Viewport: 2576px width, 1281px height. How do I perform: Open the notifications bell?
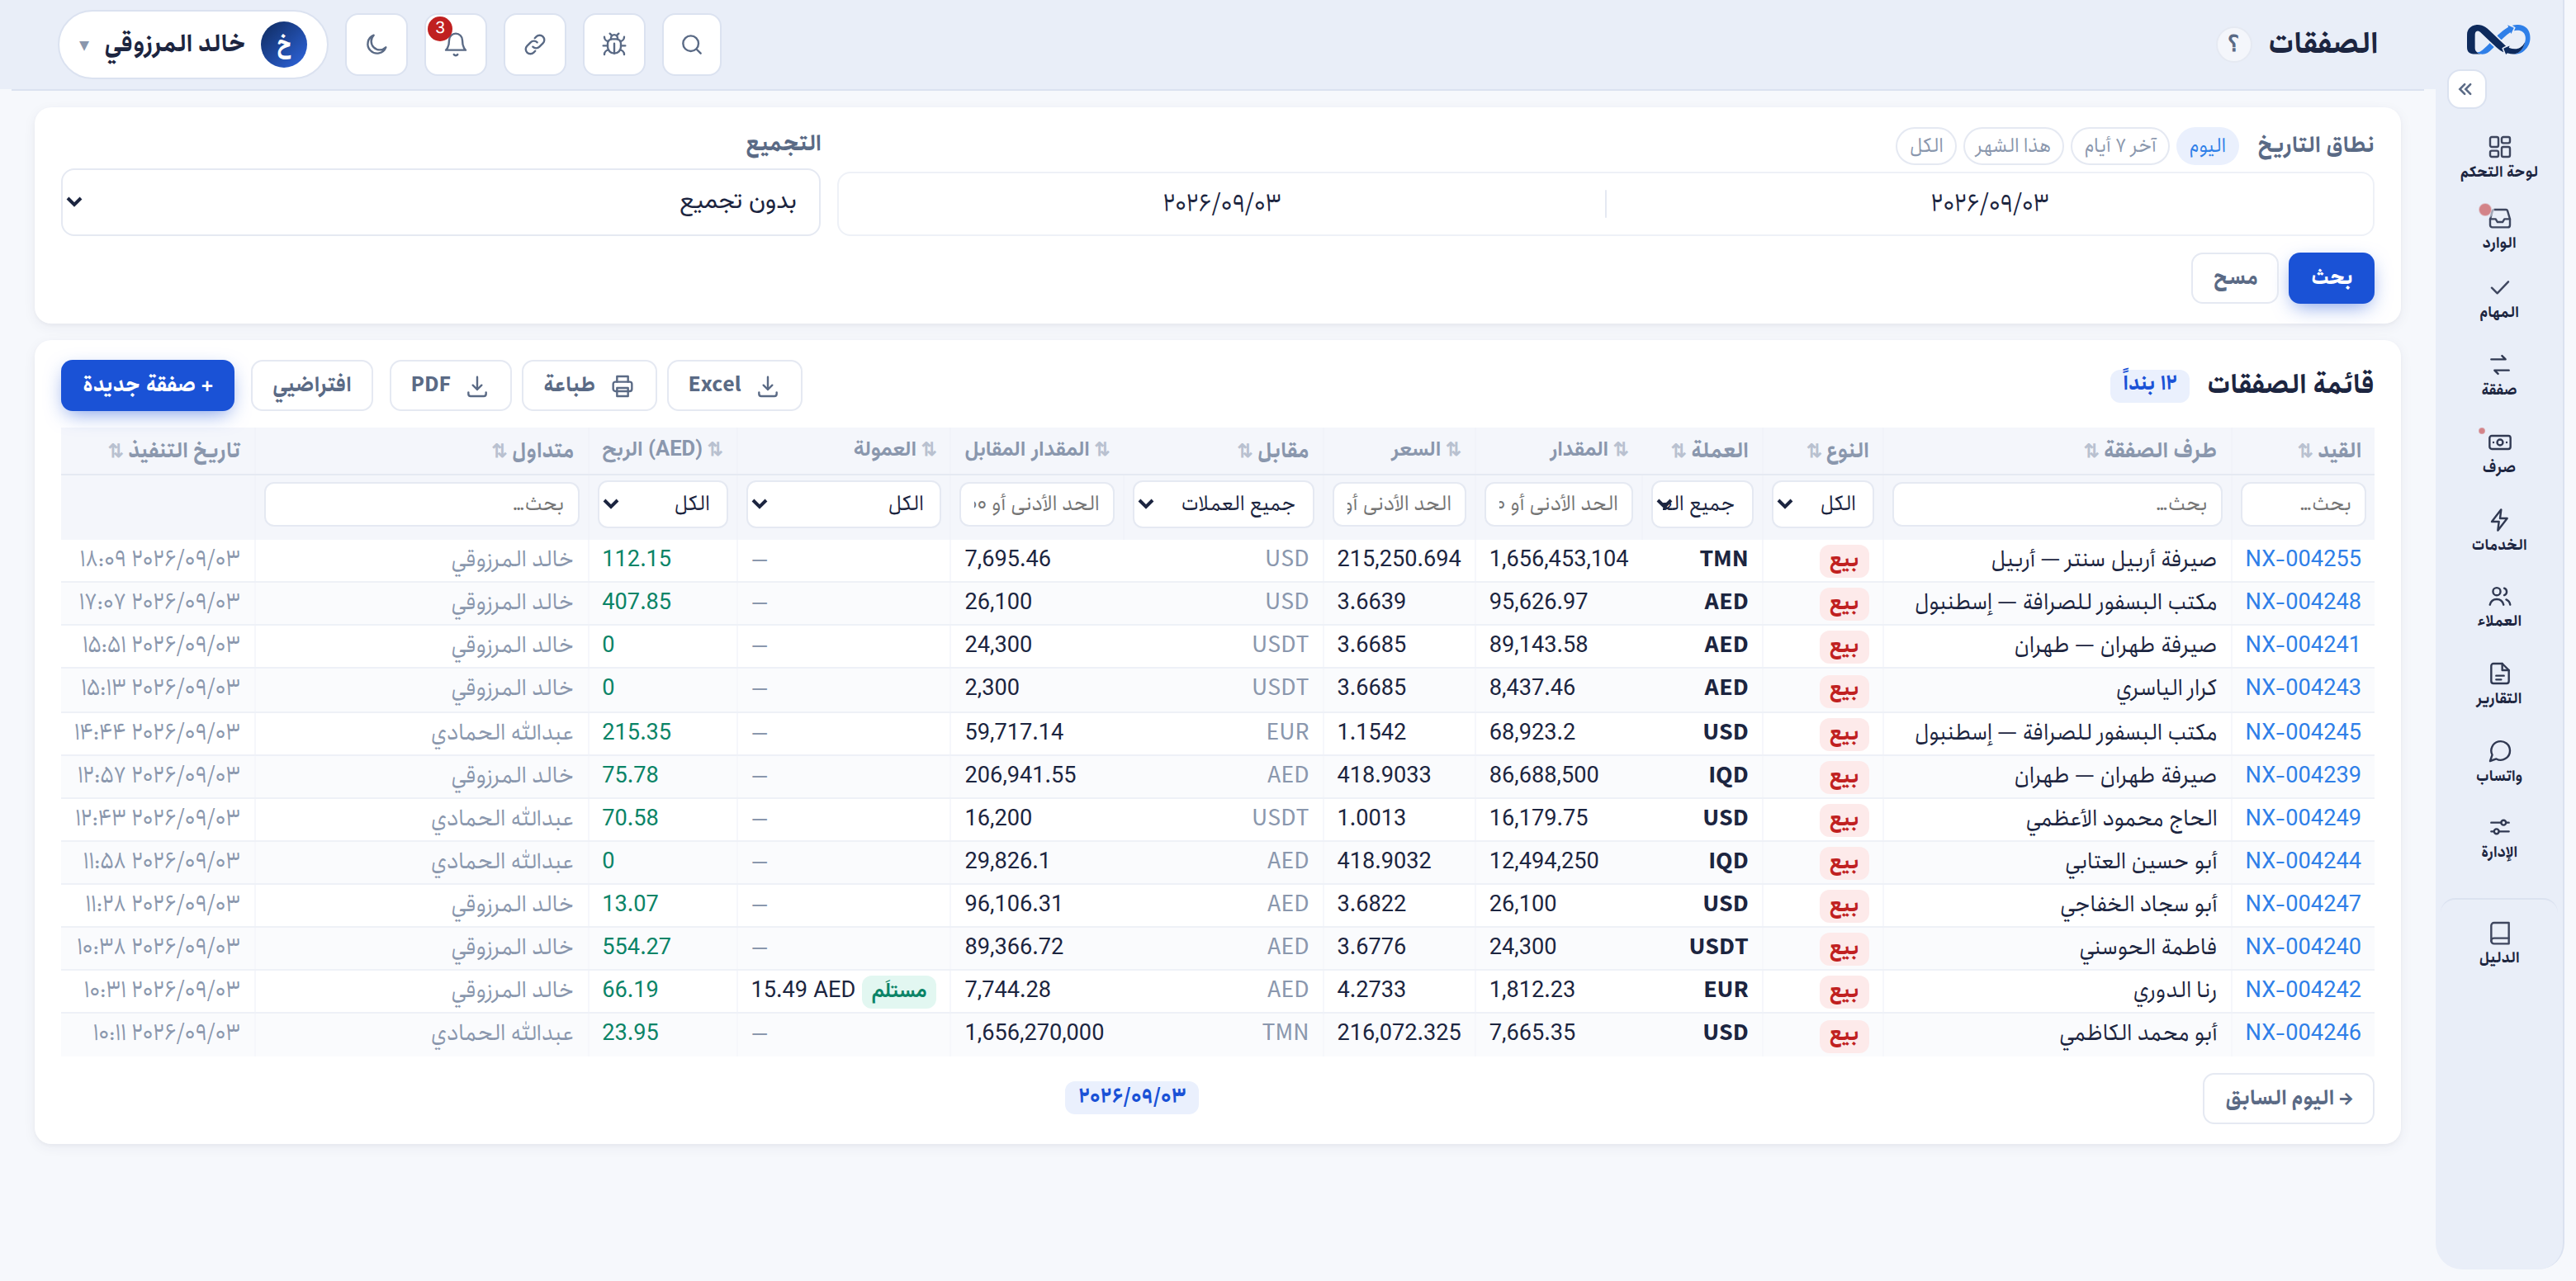pyautogui.click(x=455, y=45)
